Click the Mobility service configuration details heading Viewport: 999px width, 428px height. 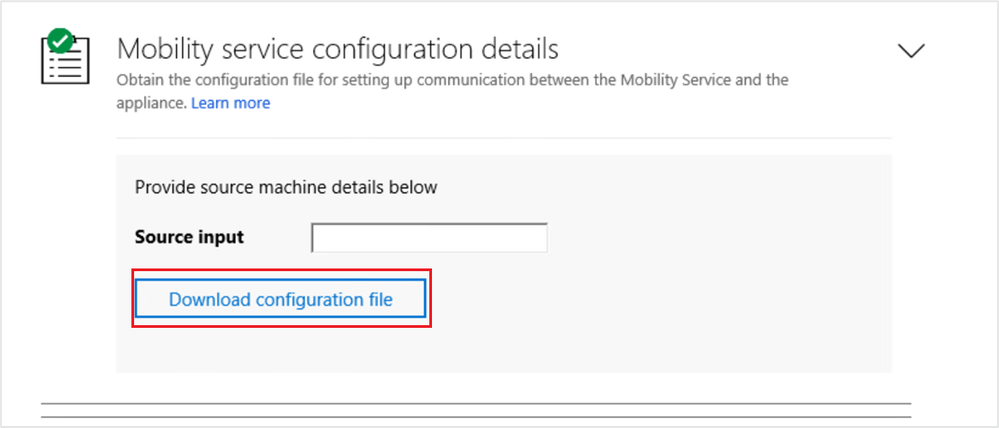coord(338,48)
